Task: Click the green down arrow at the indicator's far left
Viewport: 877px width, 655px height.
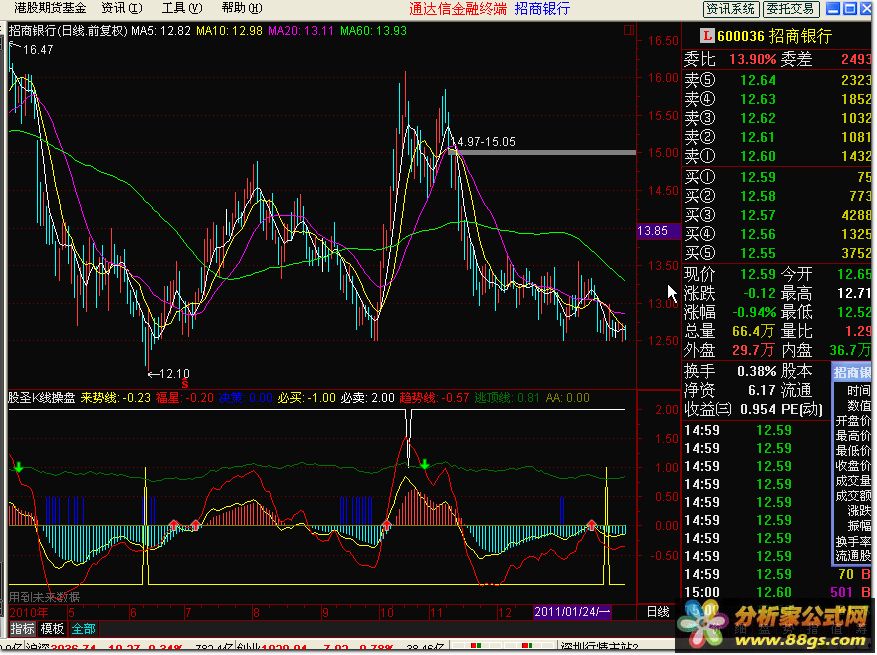Action: (18, 467)
